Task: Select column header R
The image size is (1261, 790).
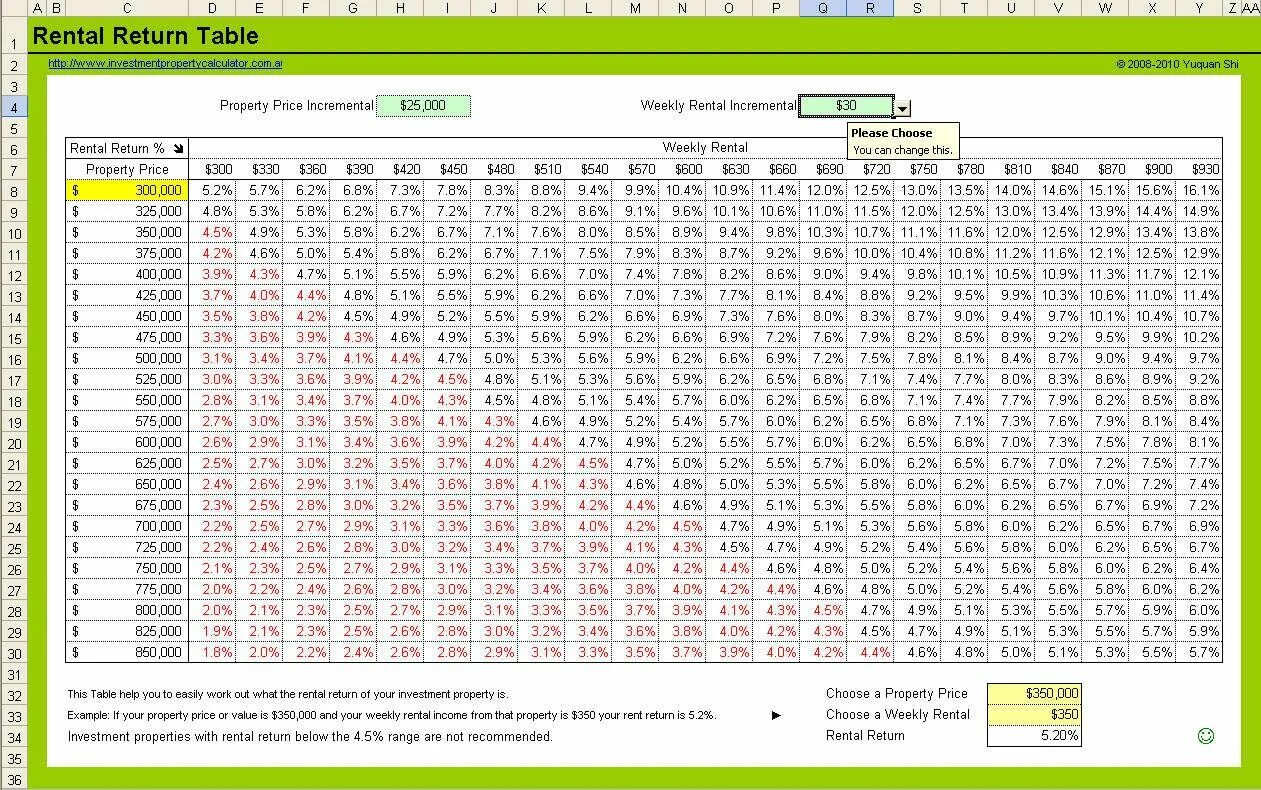Action: [x=870, y=8]
